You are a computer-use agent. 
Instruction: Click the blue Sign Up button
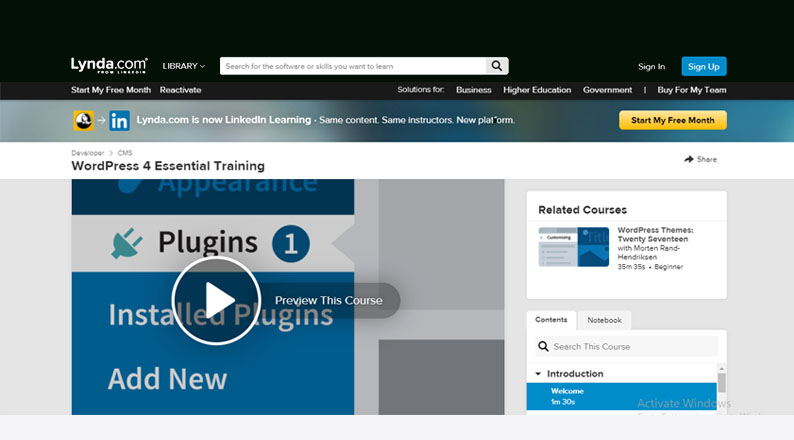[x=704, y=66]
